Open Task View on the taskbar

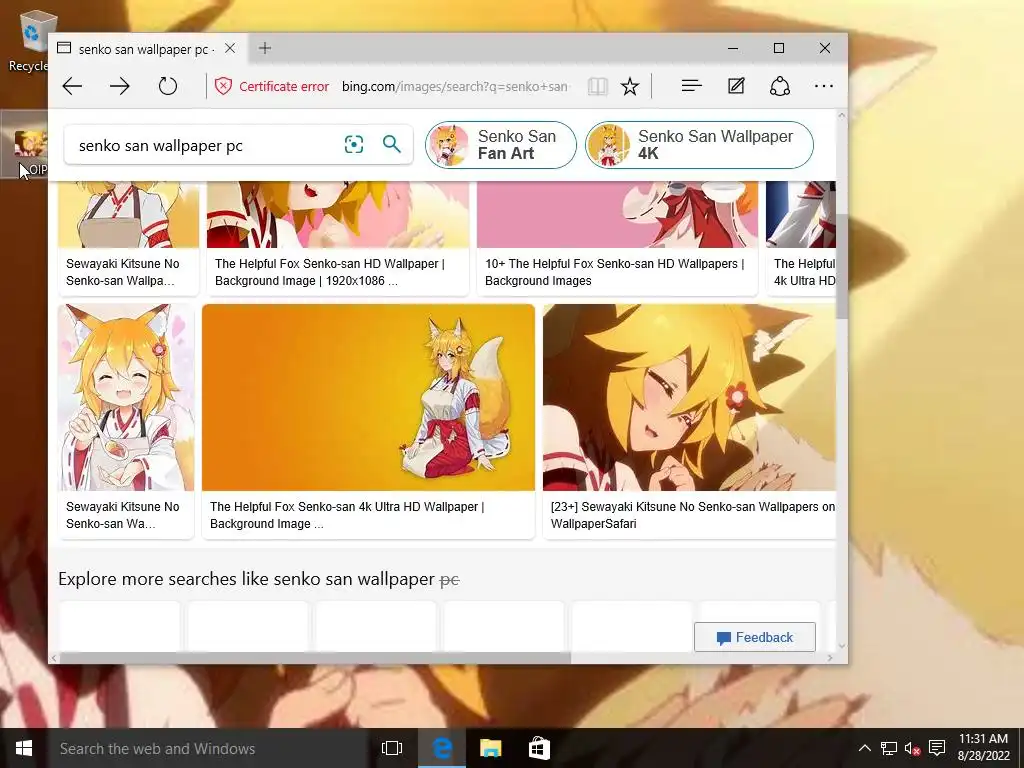click(x=391, y=748)
